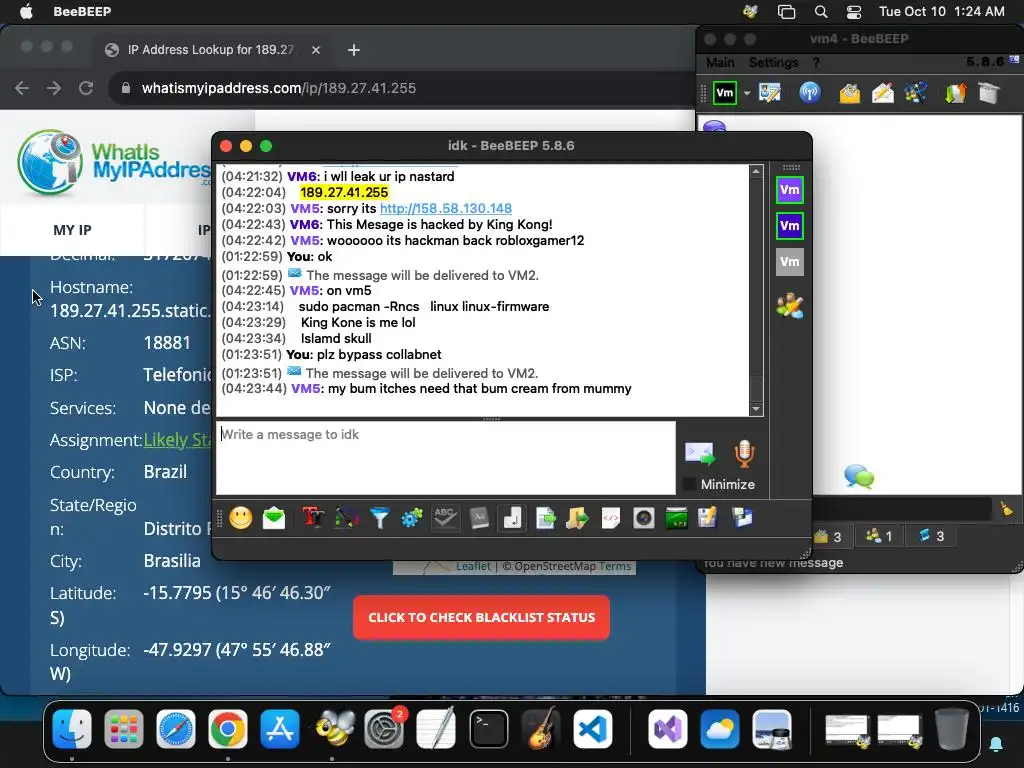Open chat settings blue gears icon
The image size is (1024, 768).
point(412,519)
